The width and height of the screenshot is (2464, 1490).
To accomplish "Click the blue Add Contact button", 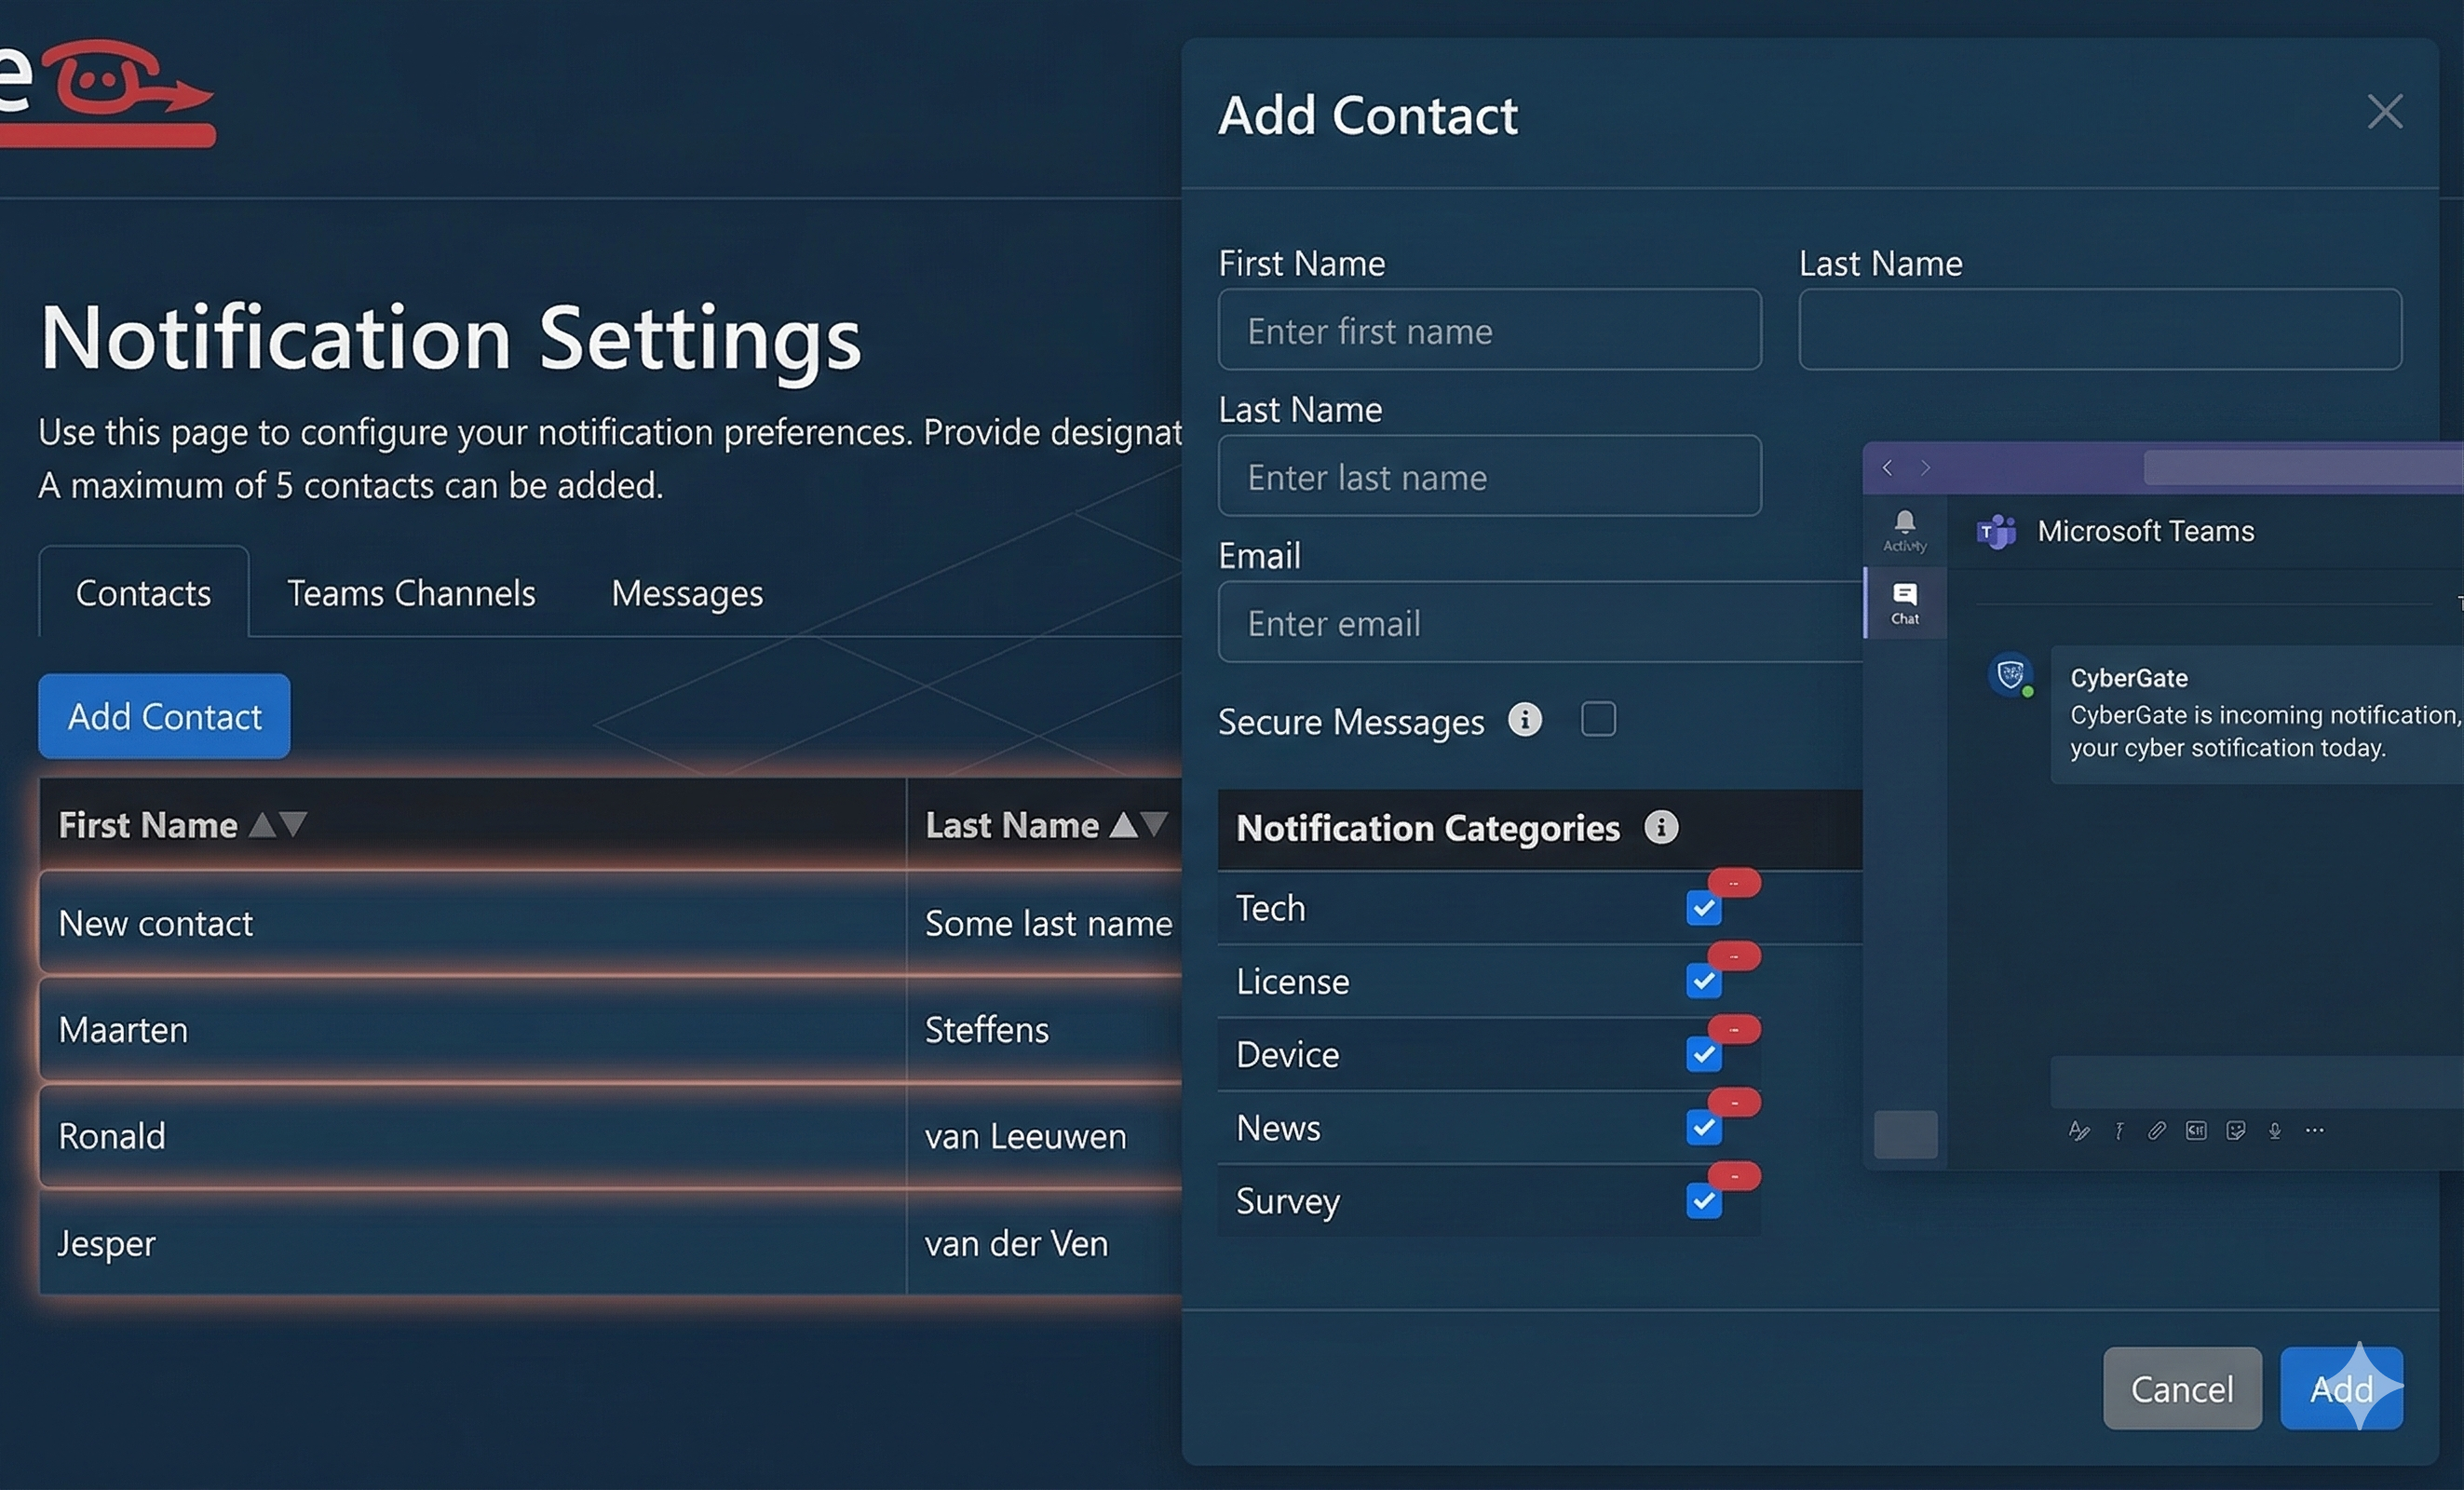I will click(164, 716).
